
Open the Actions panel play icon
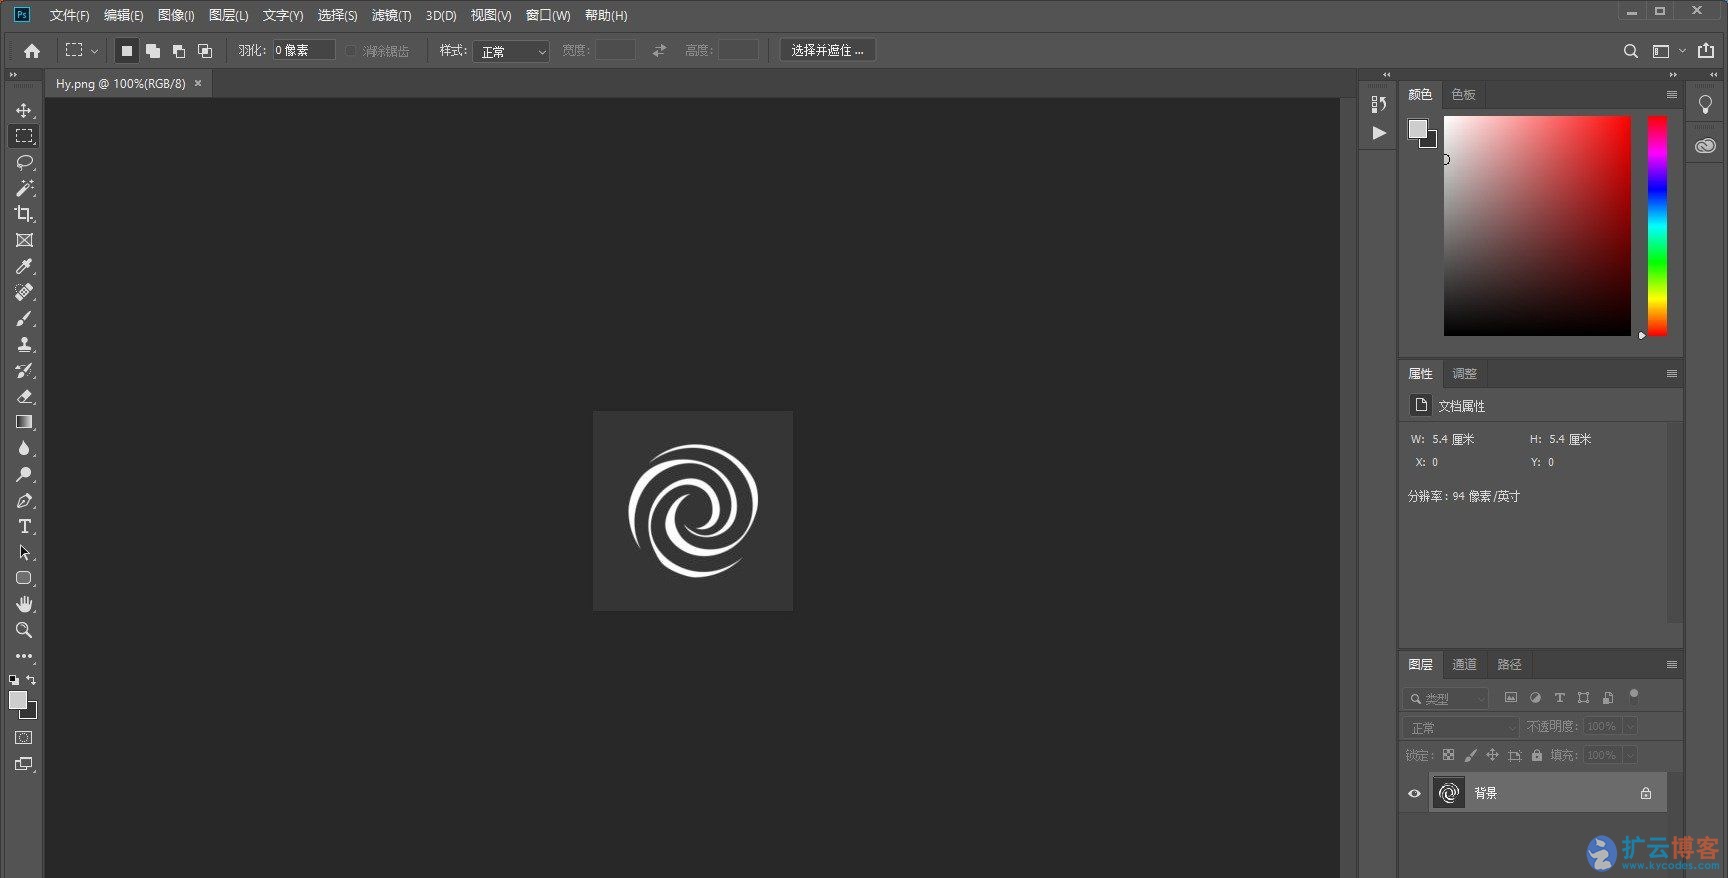click(1379, 133)
